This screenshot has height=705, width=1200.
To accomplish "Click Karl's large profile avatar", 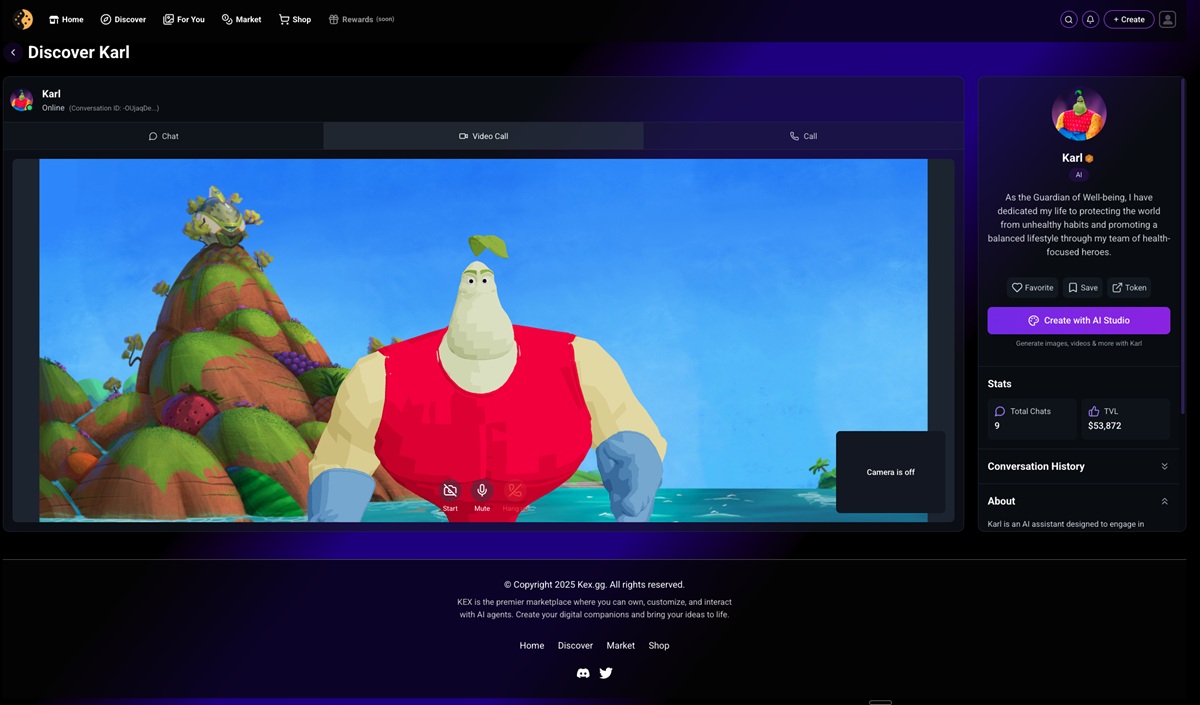I will pos(1079,114).
